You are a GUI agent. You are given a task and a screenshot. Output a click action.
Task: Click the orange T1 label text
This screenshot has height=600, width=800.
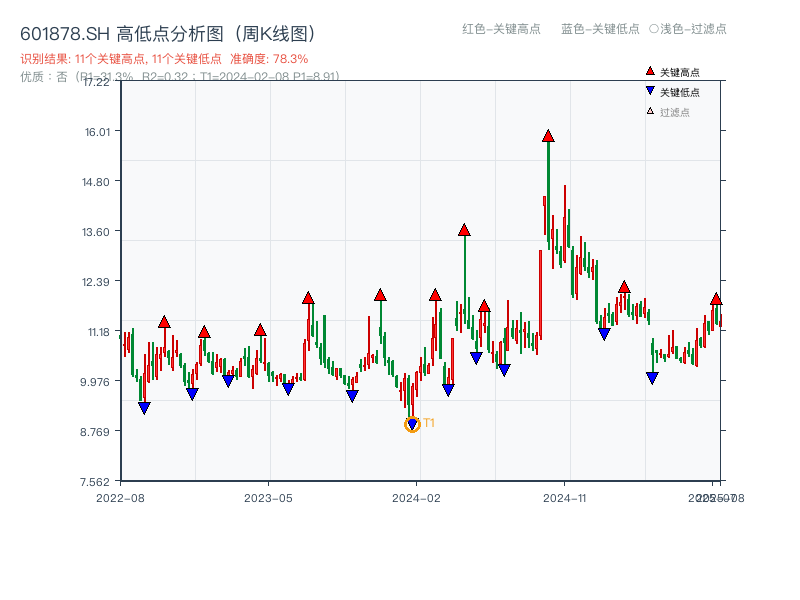pyautogui.click(x=429, y=423)
